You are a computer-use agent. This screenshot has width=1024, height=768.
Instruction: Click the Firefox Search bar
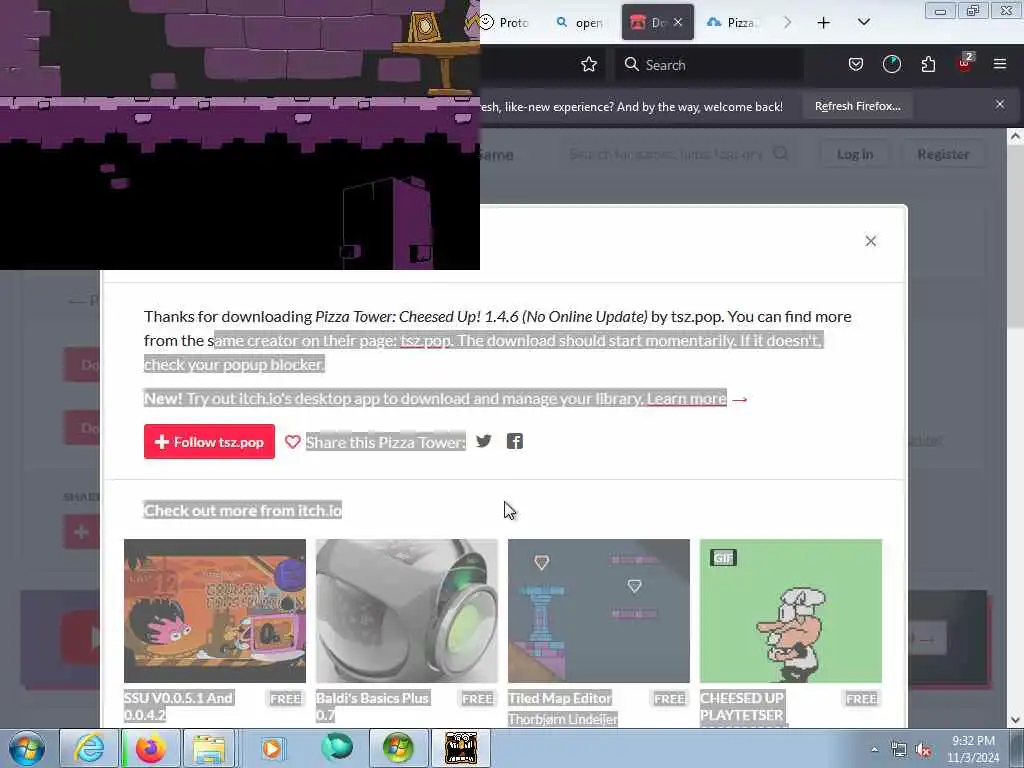point(709,64)
